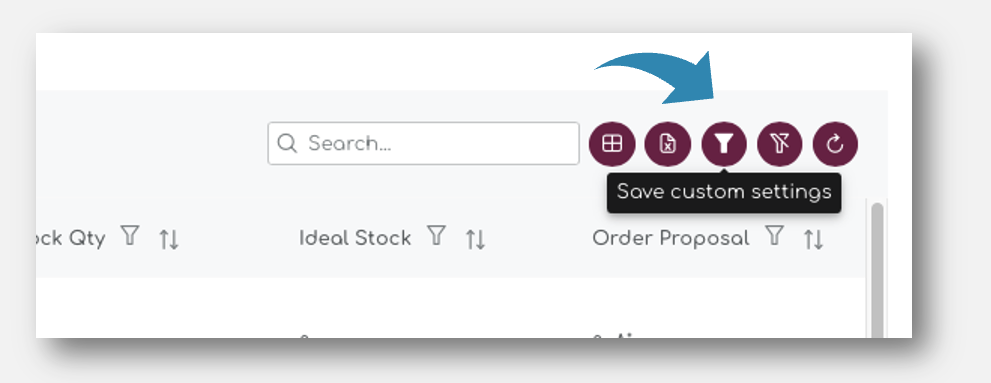The width and height of the screenshot is (991, 383).
Task: Click the Save custom settings tooltip
Action: [724, 192]
